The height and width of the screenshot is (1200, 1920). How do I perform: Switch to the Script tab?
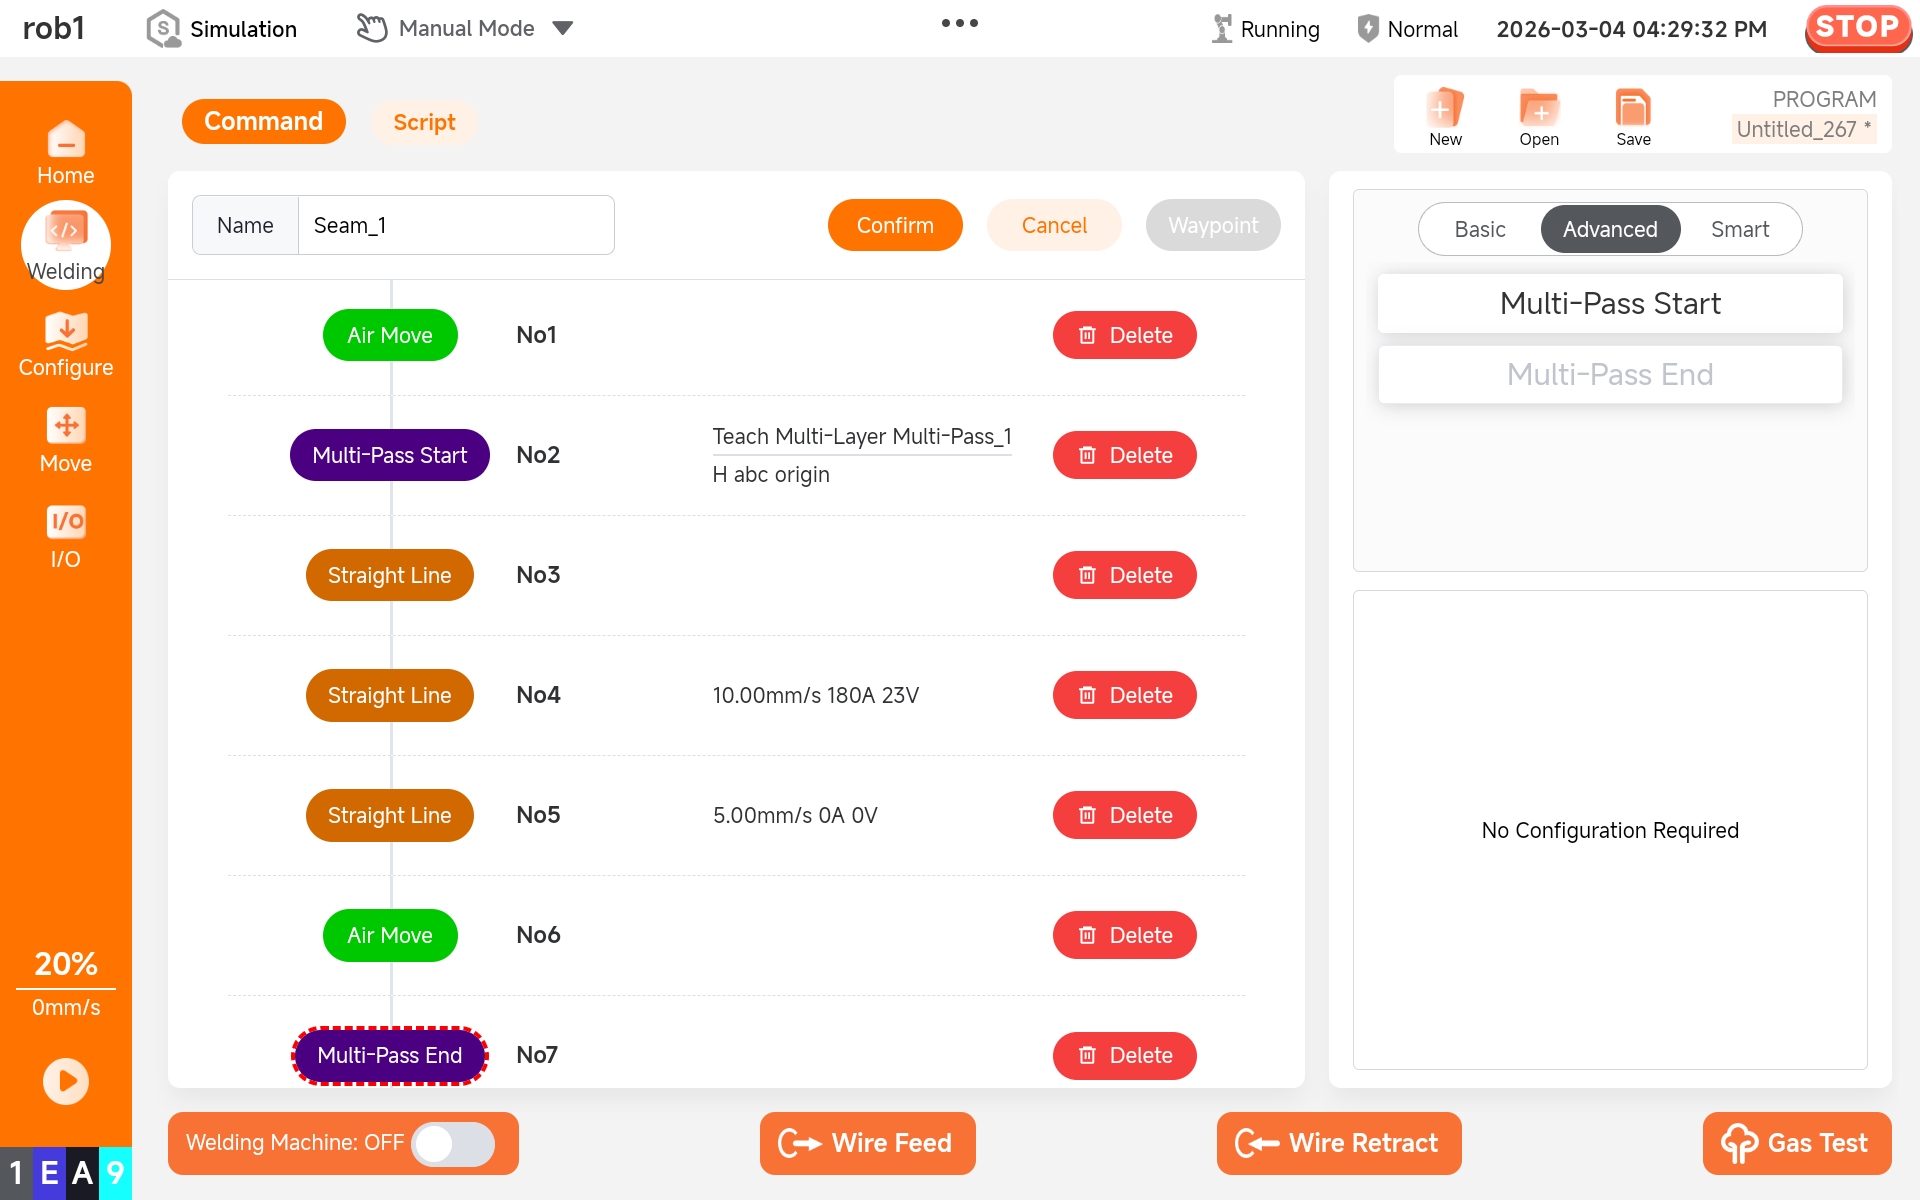tap(424, 122)
